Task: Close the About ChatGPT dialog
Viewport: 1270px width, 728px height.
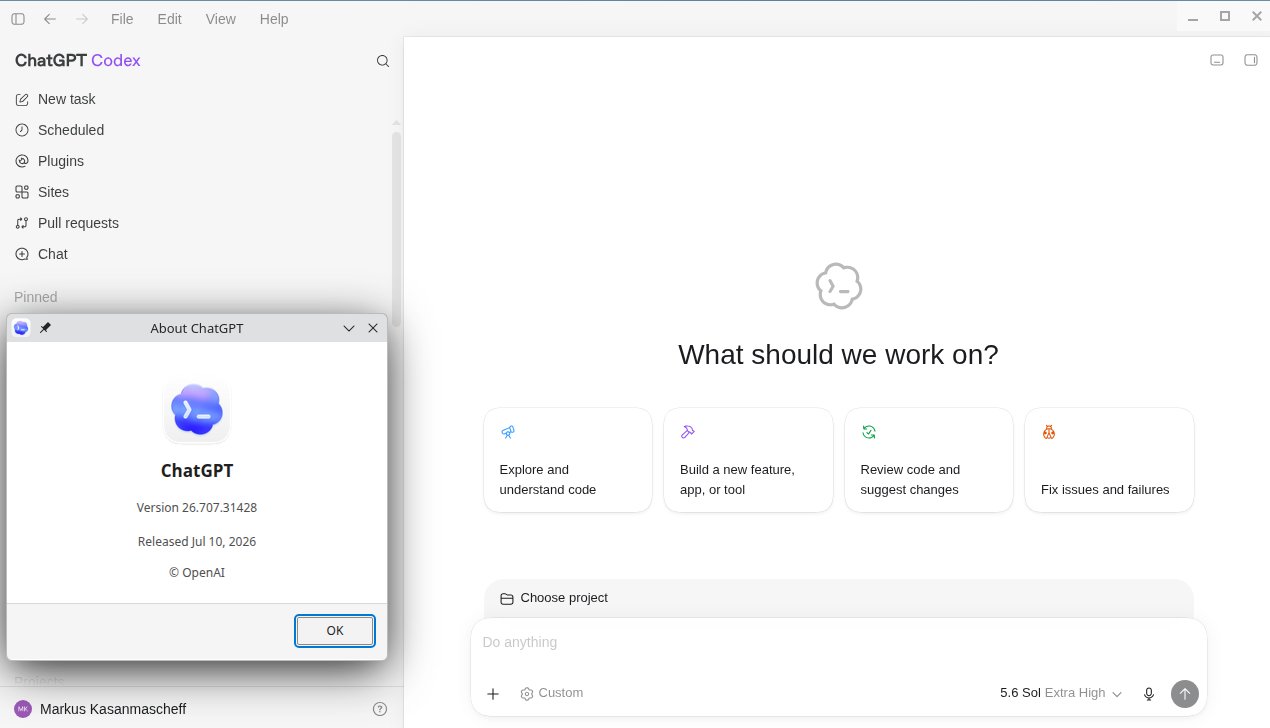Action: [373, 328]
